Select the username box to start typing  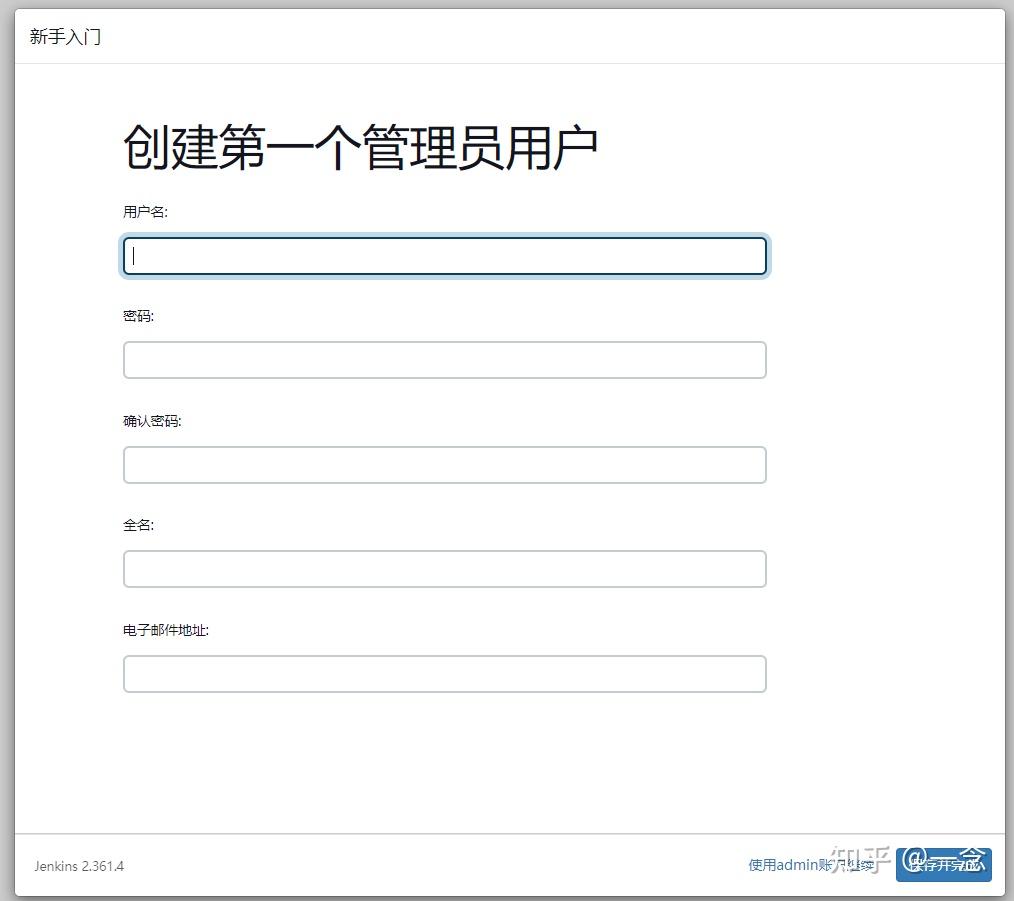coord(445,256)
